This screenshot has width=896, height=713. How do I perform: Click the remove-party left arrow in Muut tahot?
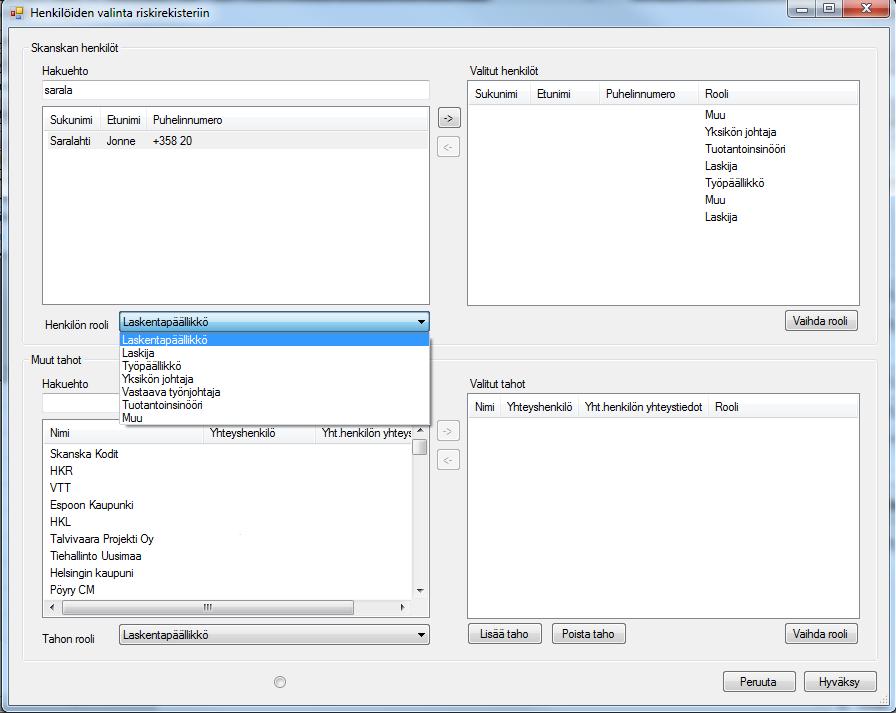click(449, 460)
